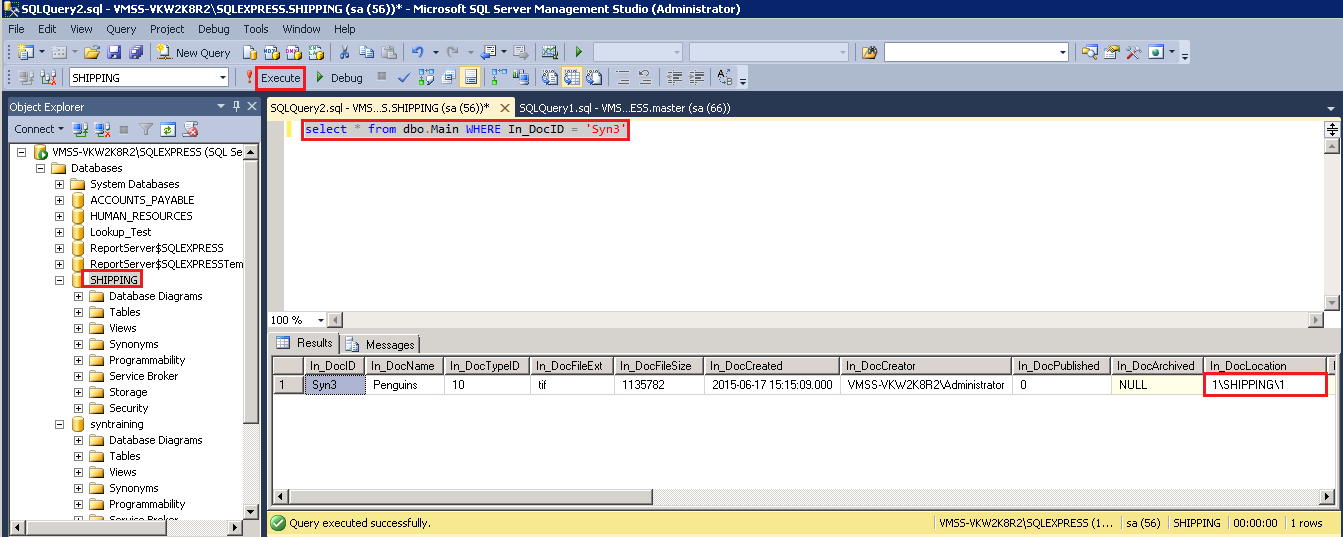Collapse the syntraining database node
Screen dimensions: 1343x537
(60, 424)
